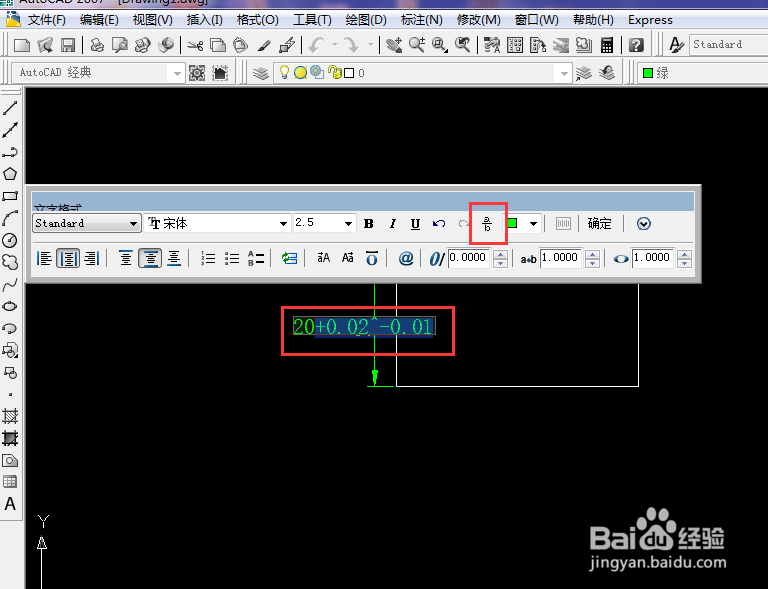
Task: Set paragraph center alignment
Action: [x=68, y=258]
